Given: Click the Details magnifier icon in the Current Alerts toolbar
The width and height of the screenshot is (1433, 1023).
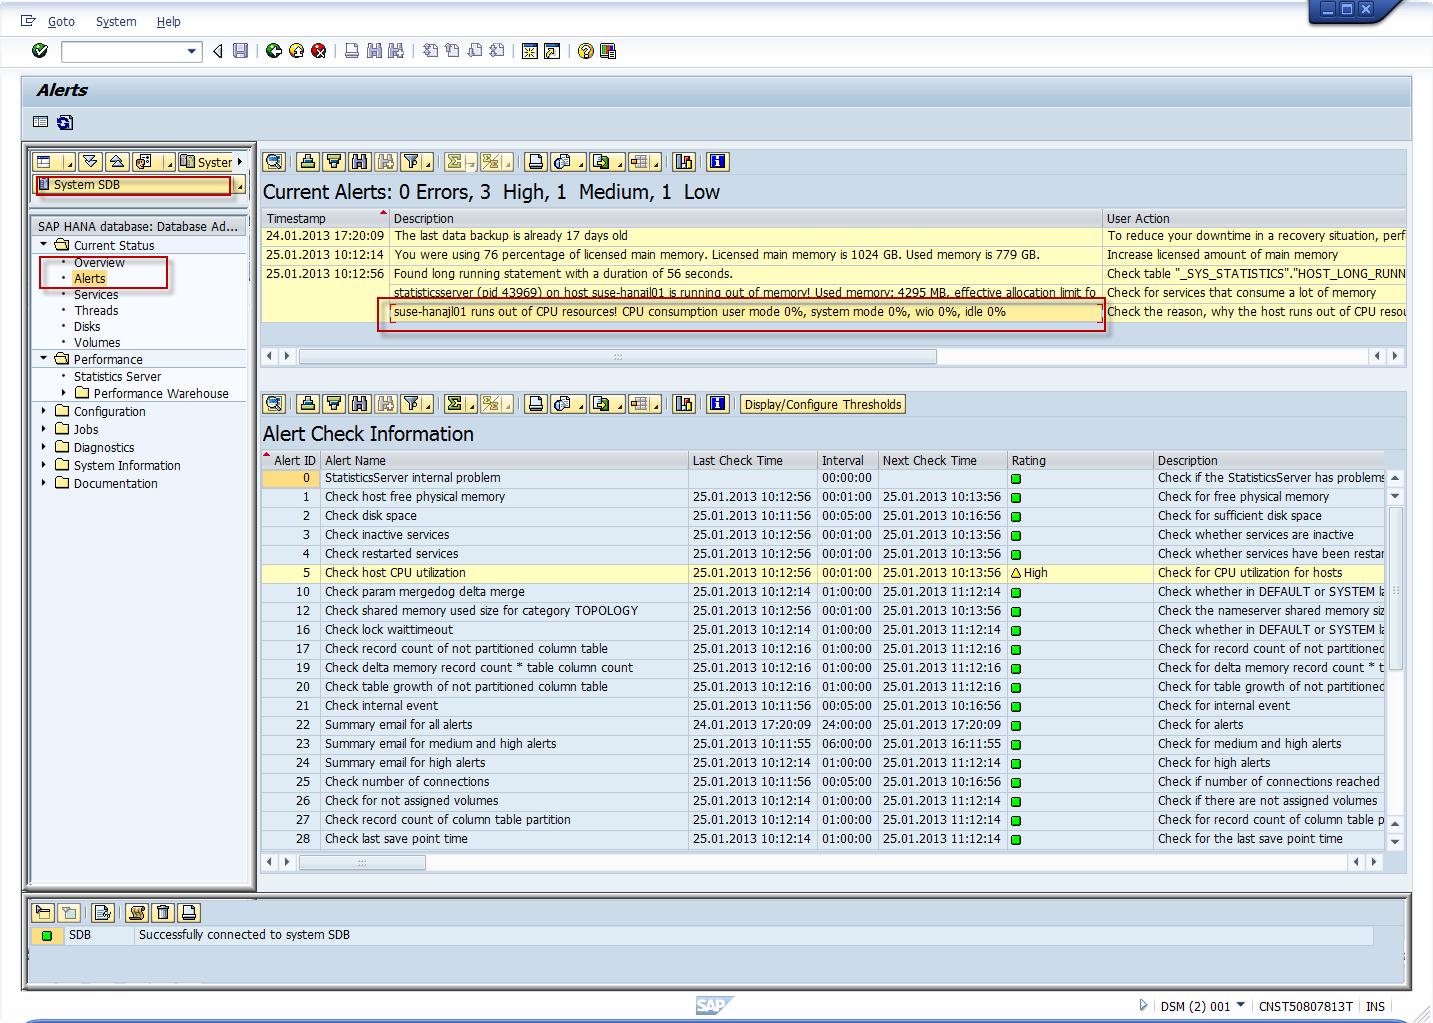Looking at the screenshot, I should 274,162.
